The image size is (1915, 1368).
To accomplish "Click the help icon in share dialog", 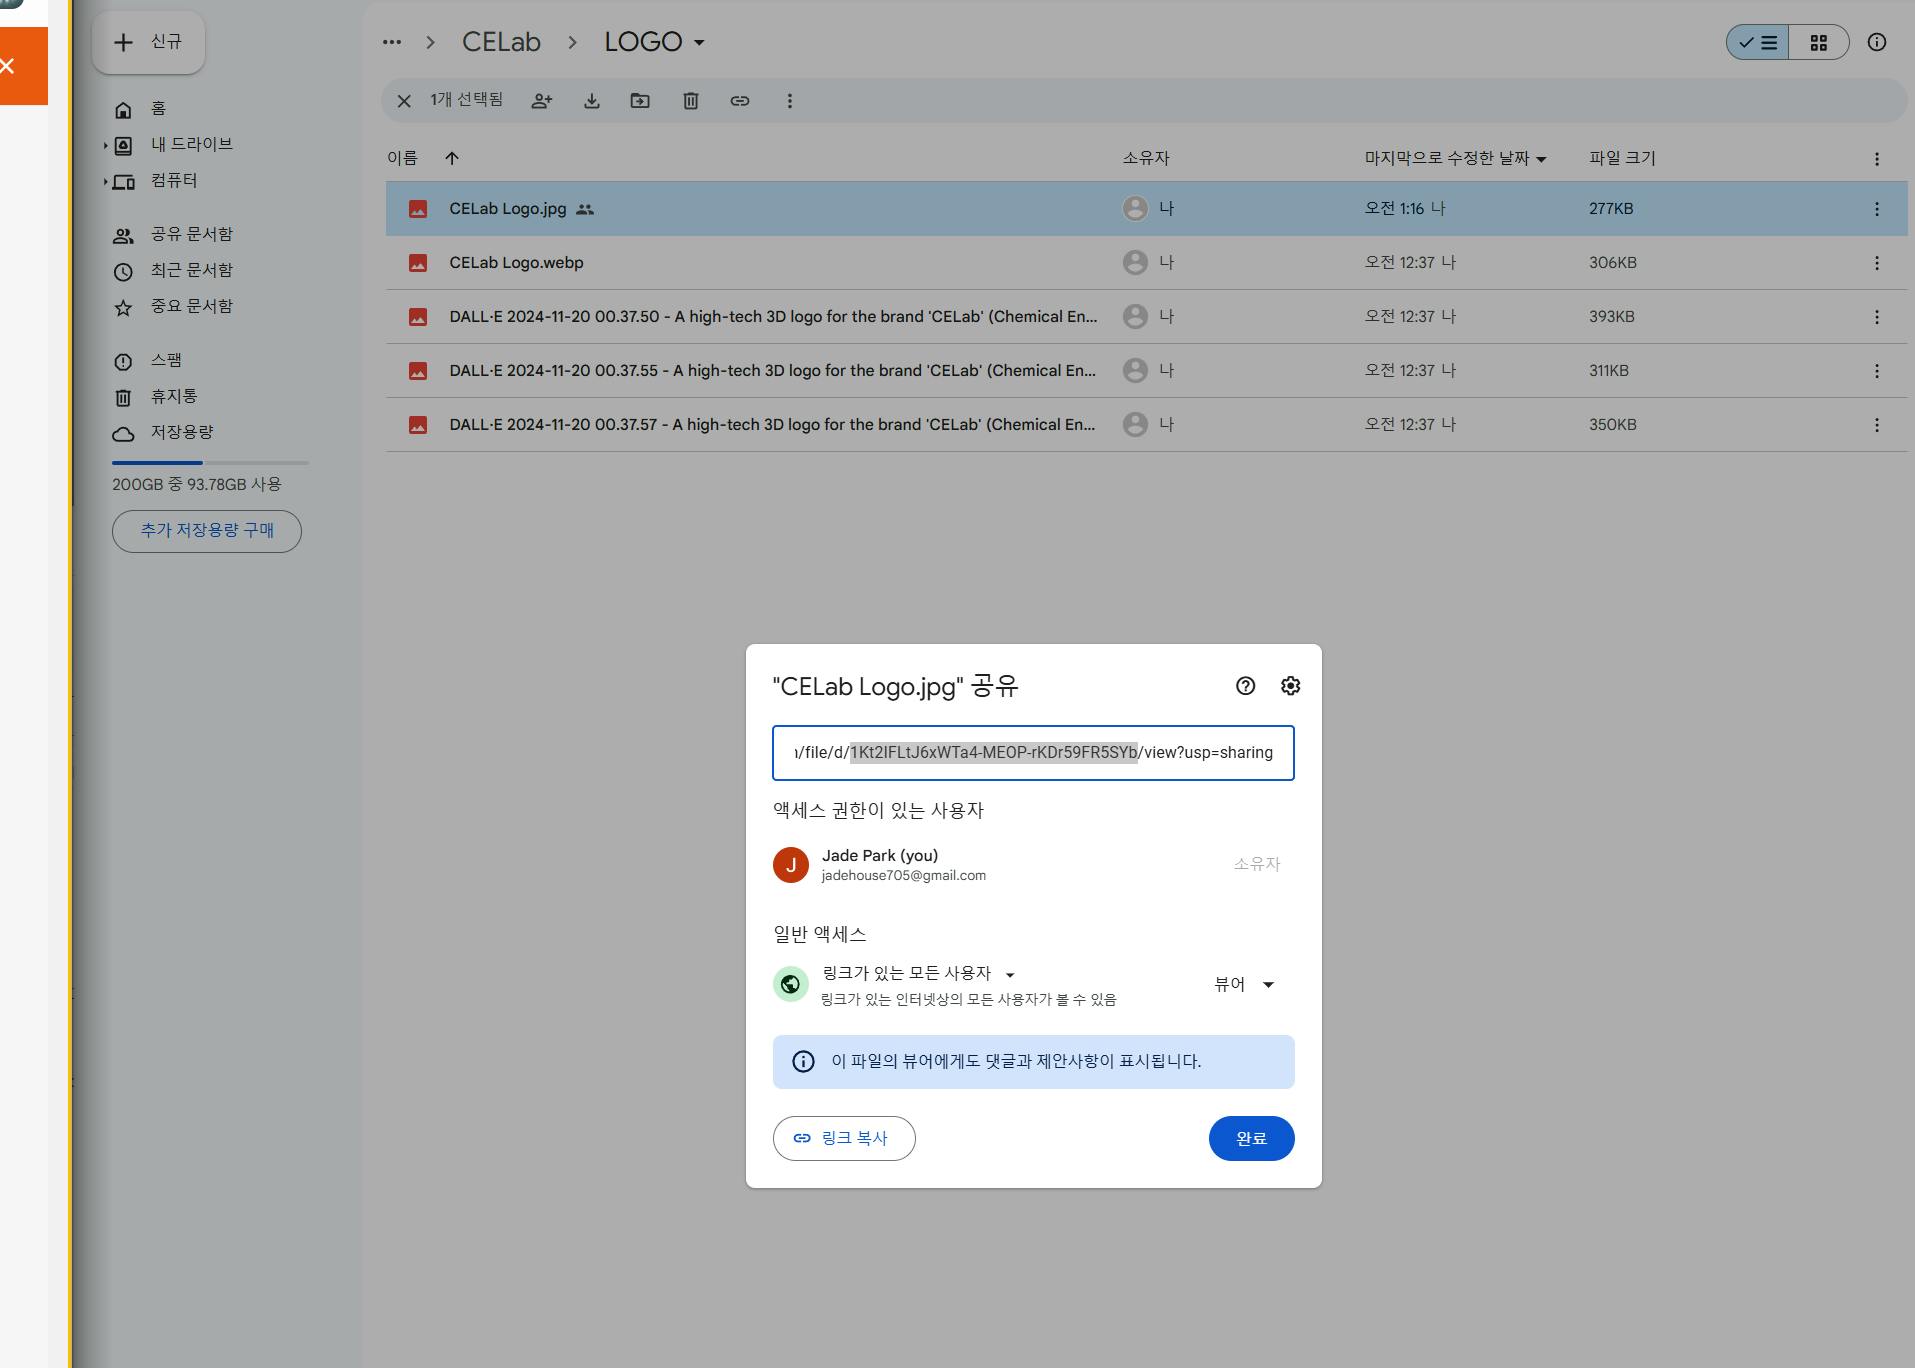I will pyautogui.click(x=1245, y=686).
